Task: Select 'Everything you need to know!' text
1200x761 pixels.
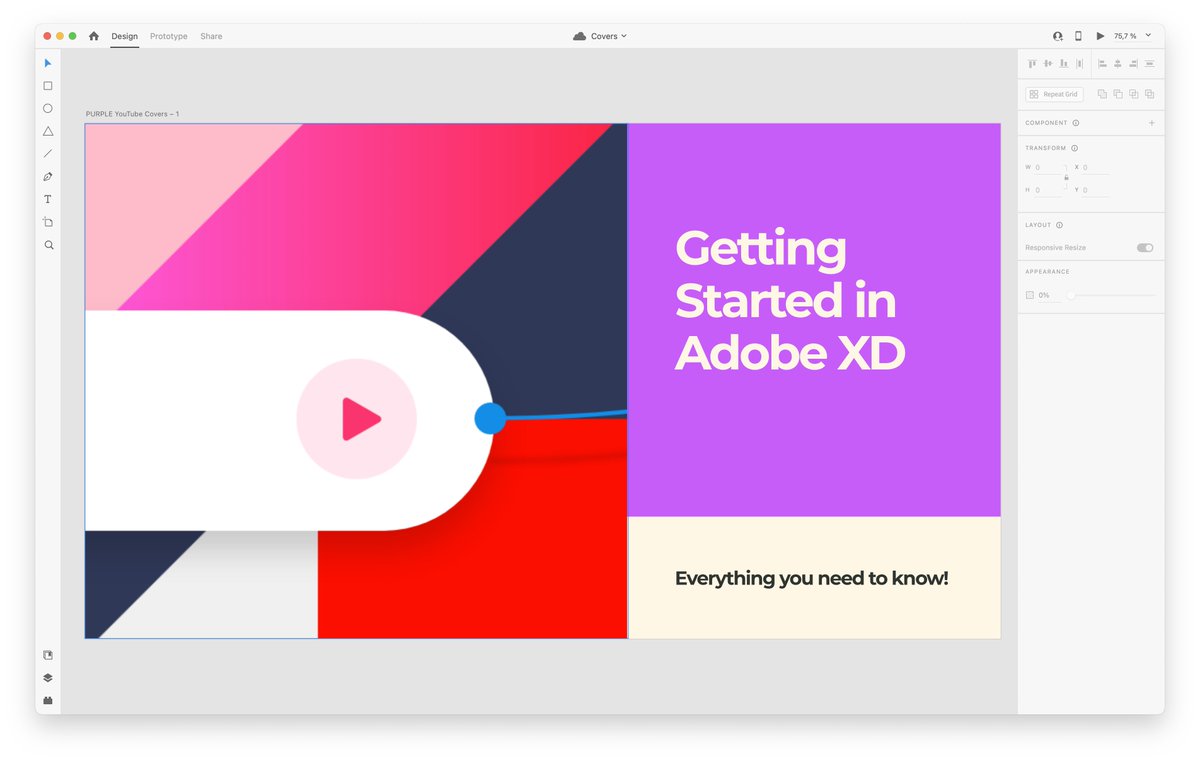Action: point(811,578)
